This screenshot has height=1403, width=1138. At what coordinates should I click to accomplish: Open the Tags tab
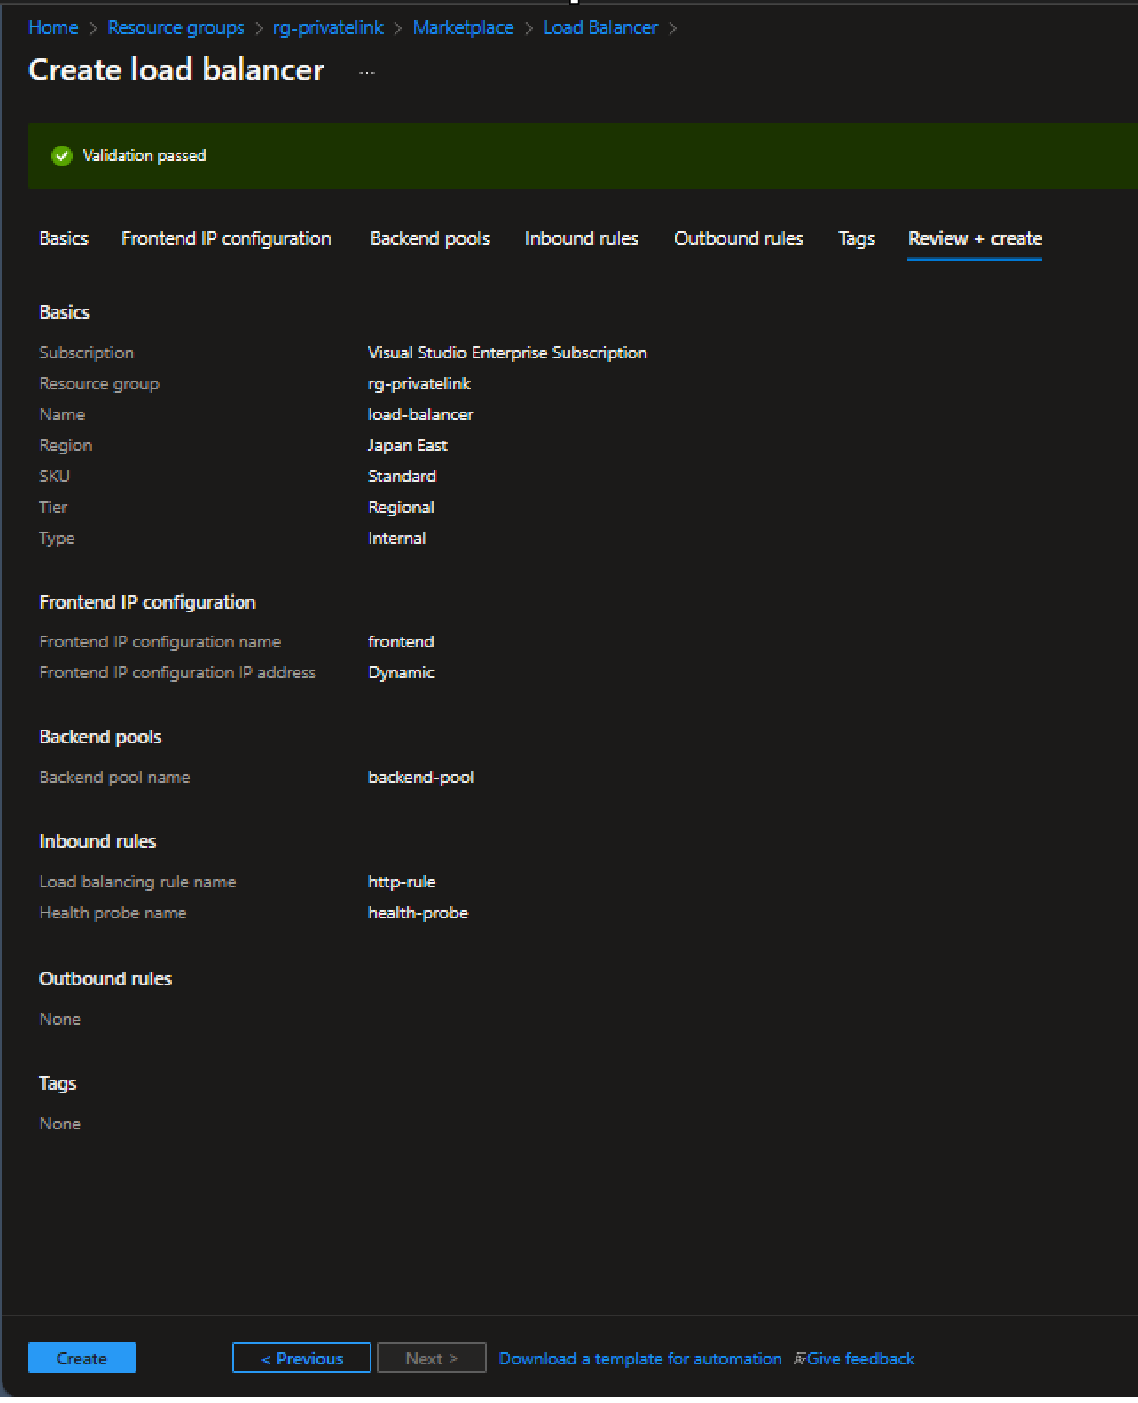856,238
